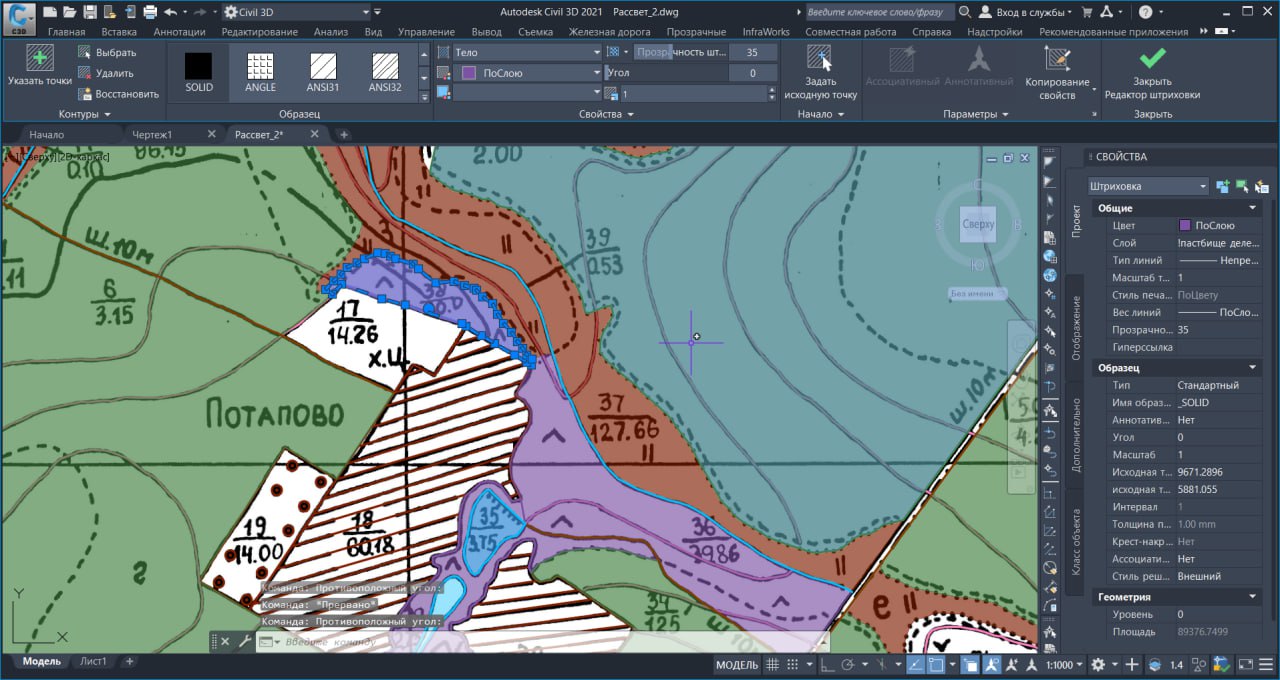Toggle the drawing grid display in status bar
Viewport: 1280px width, 680px height.
772,665
